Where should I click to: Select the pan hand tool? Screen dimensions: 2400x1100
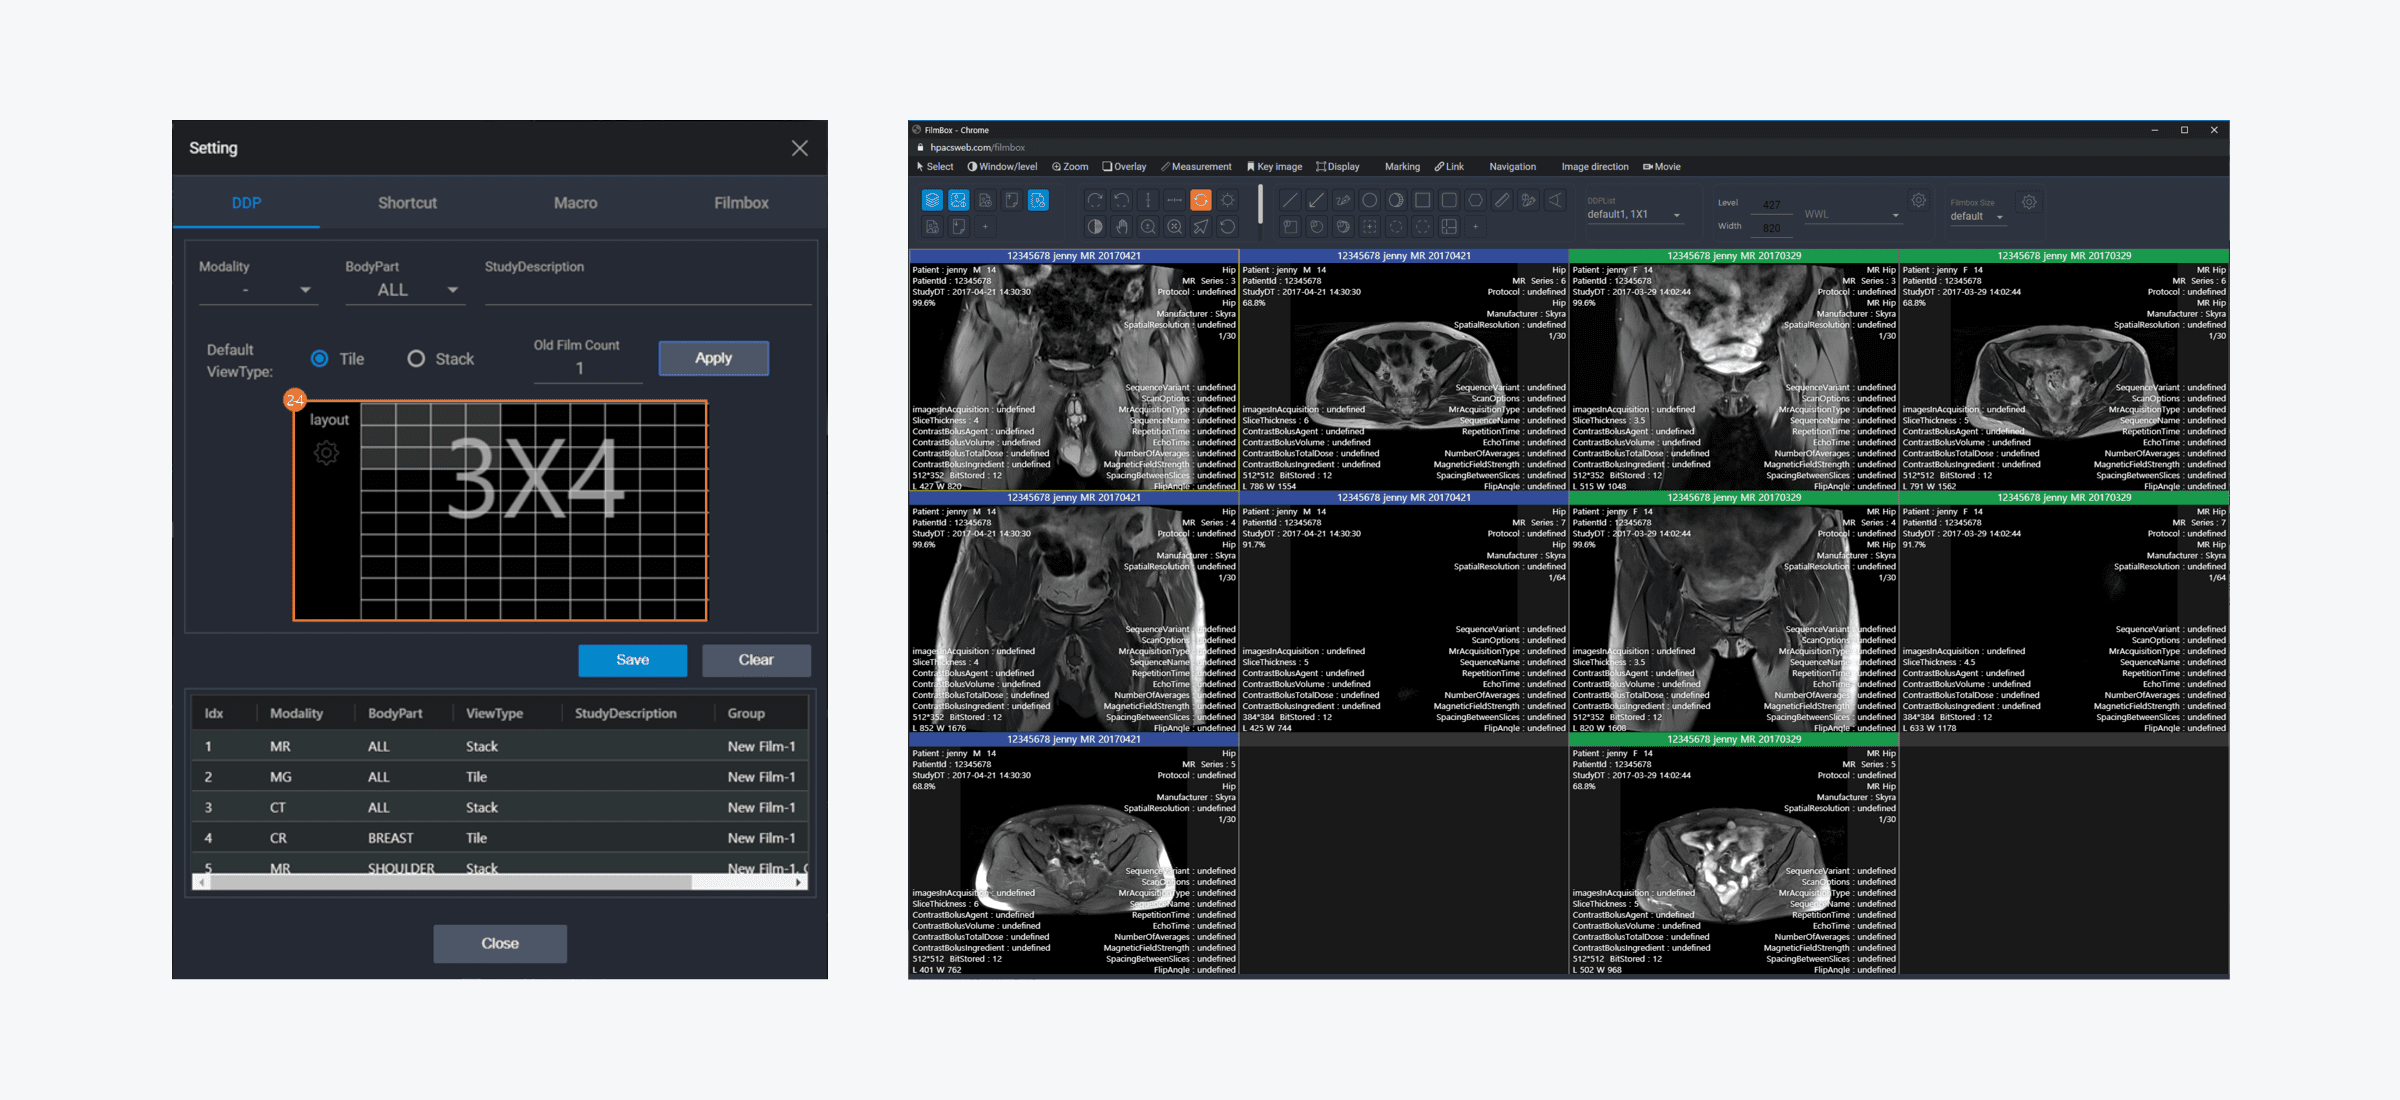1122,227
